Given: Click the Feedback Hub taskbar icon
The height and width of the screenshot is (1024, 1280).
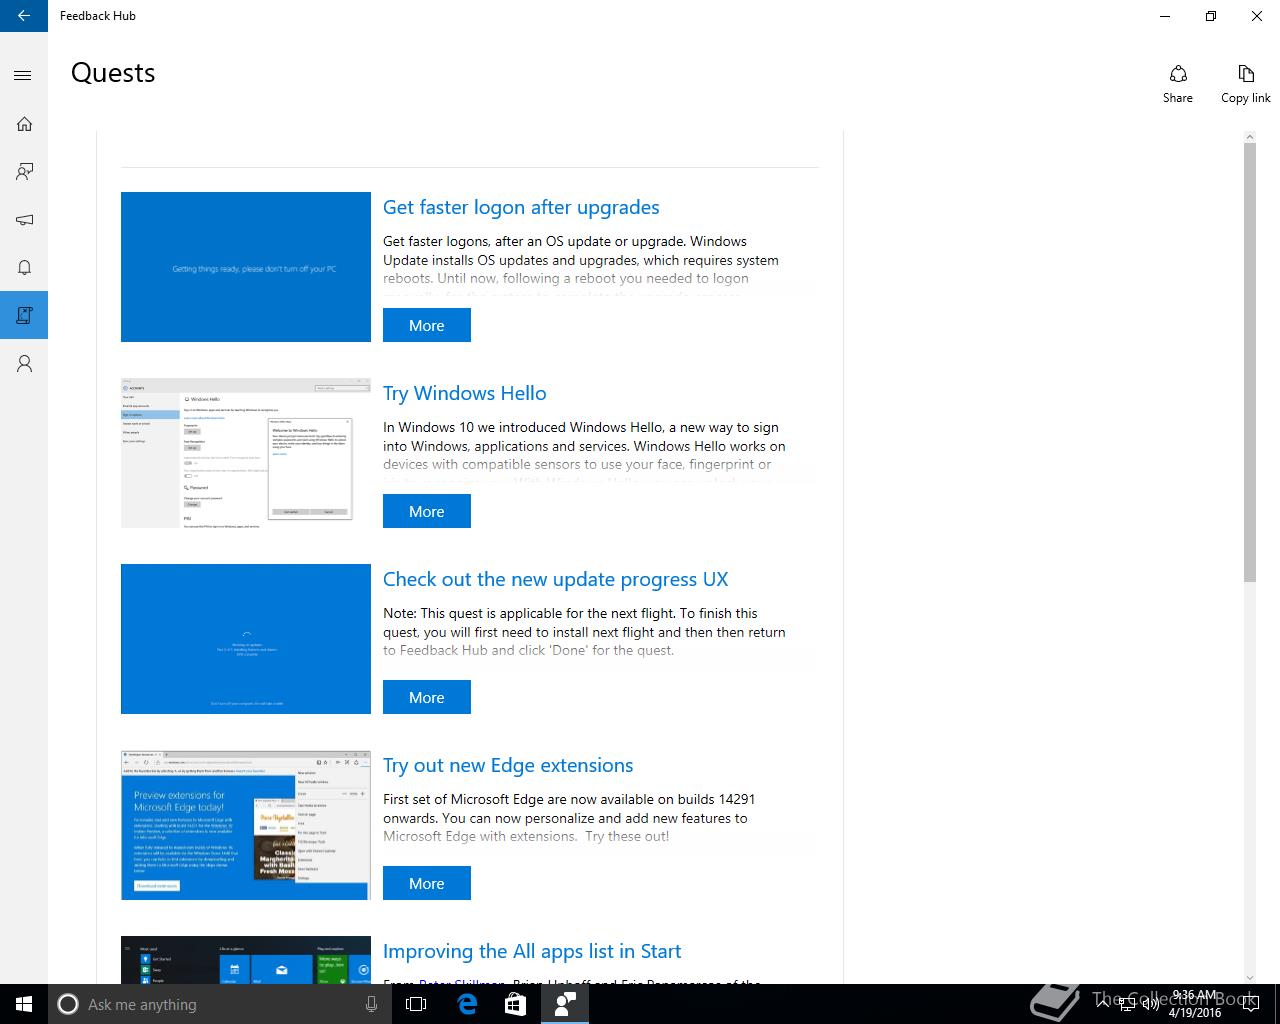Looking at the screenshot, I should (x=565, y=1004).
